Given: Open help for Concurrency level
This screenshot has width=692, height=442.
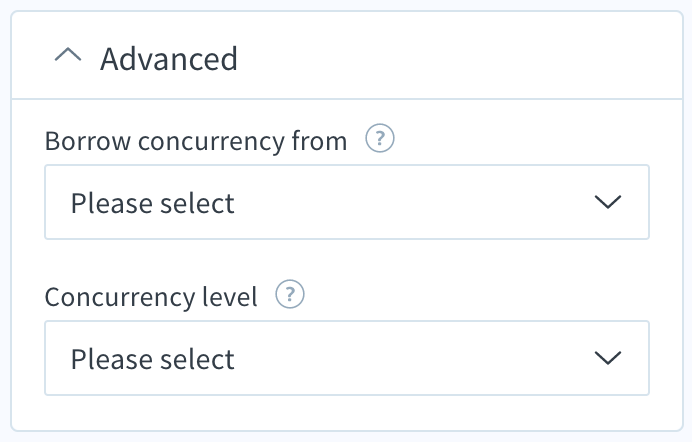Looking at the screenshot, I should tap(290, 294).
